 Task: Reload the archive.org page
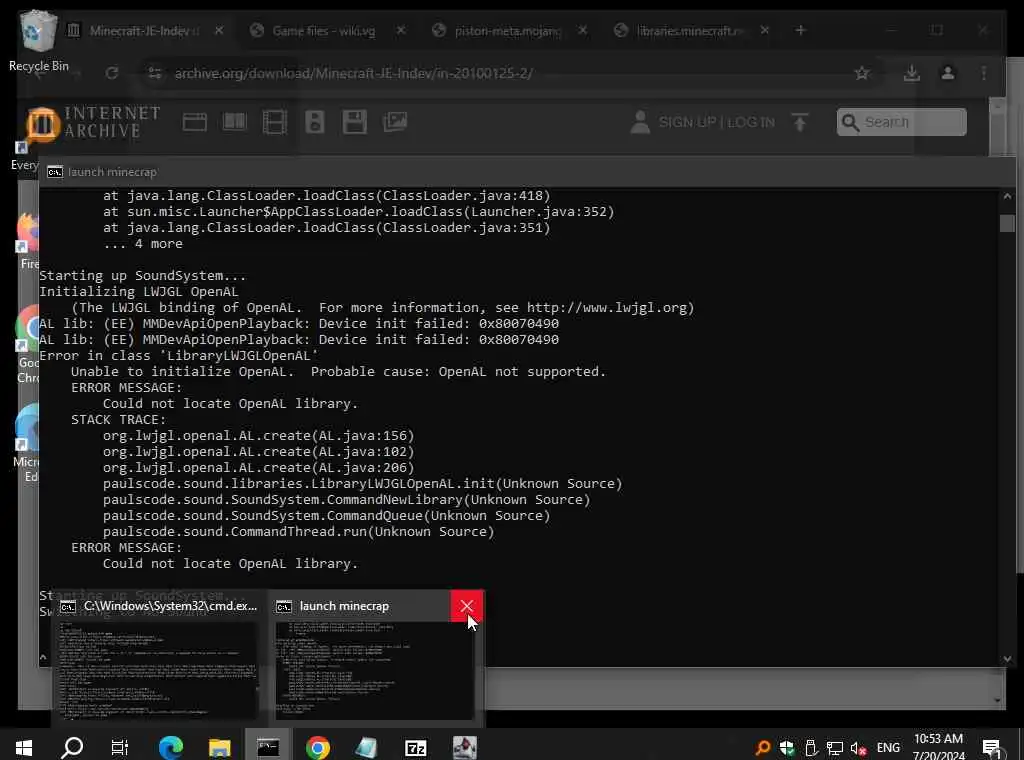(112, 73)
